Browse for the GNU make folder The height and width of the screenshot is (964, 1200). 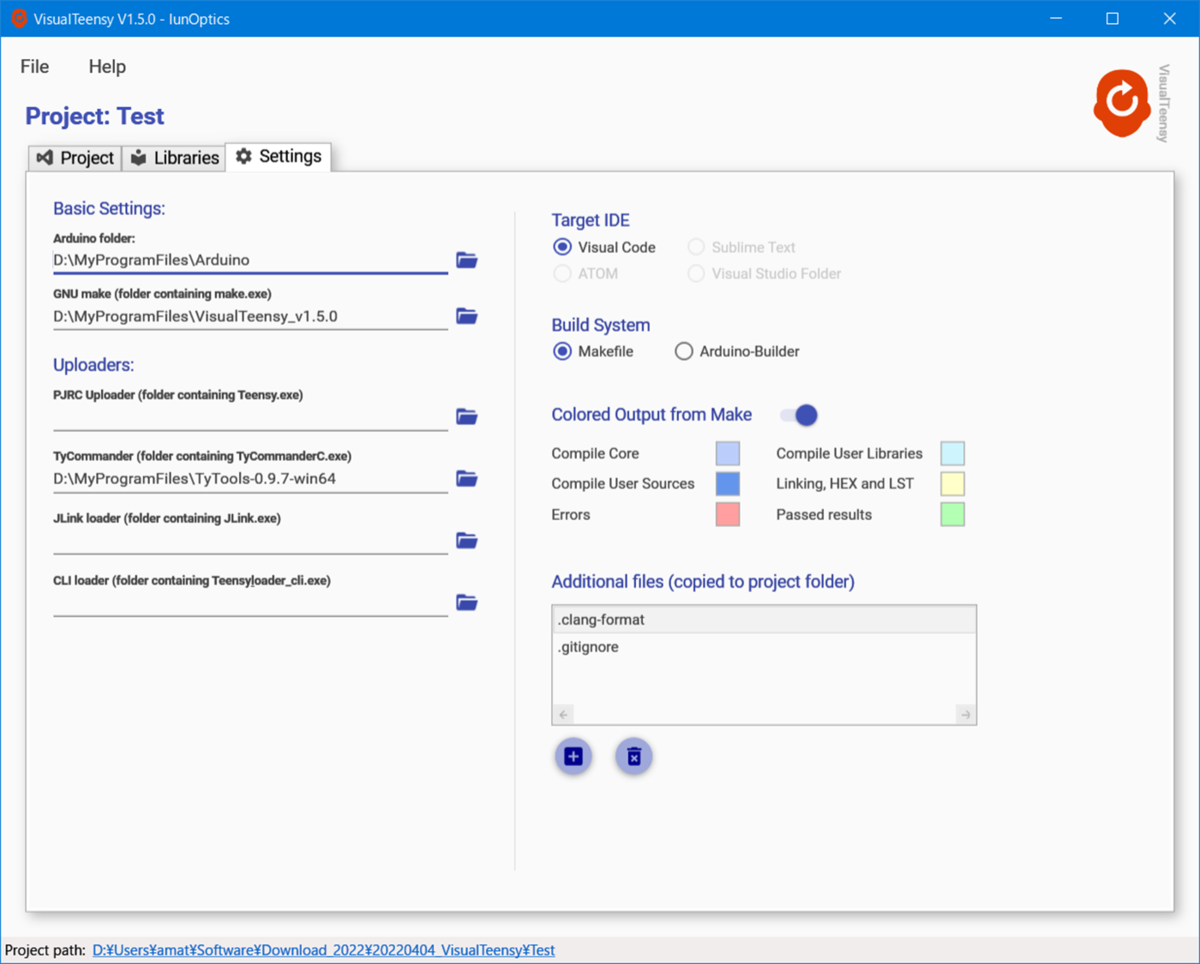pyautogui.click(x=467, y=316)
